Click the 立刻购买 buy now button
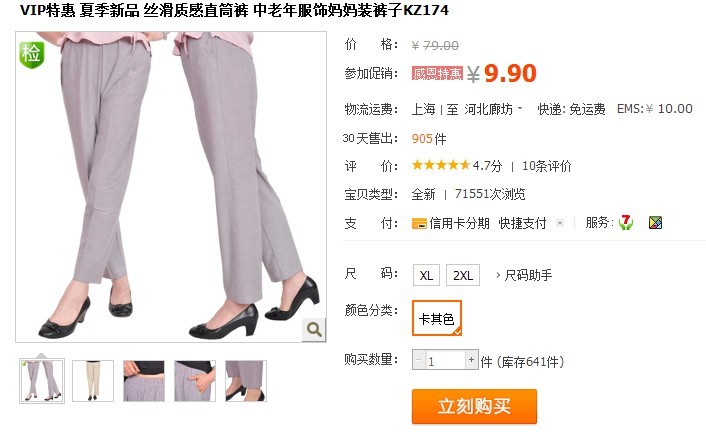Image resolution: width=706 pixels, height=438 pixels. click(x=474, y=406)
